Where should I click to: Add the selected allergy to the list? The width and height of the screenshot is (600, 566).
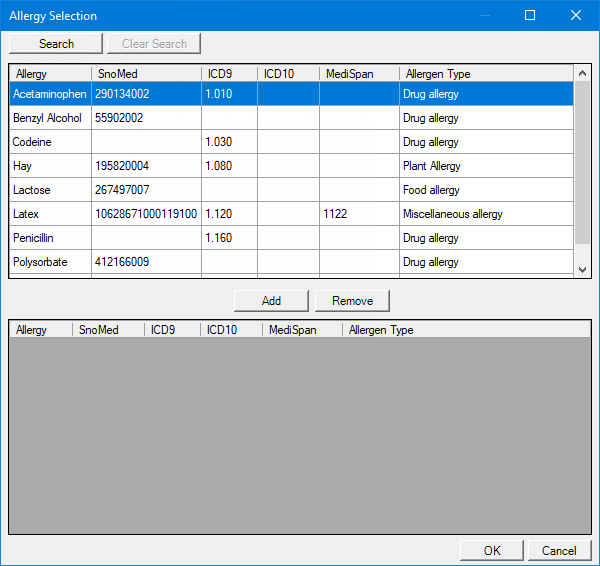click(x=271, y=301)
